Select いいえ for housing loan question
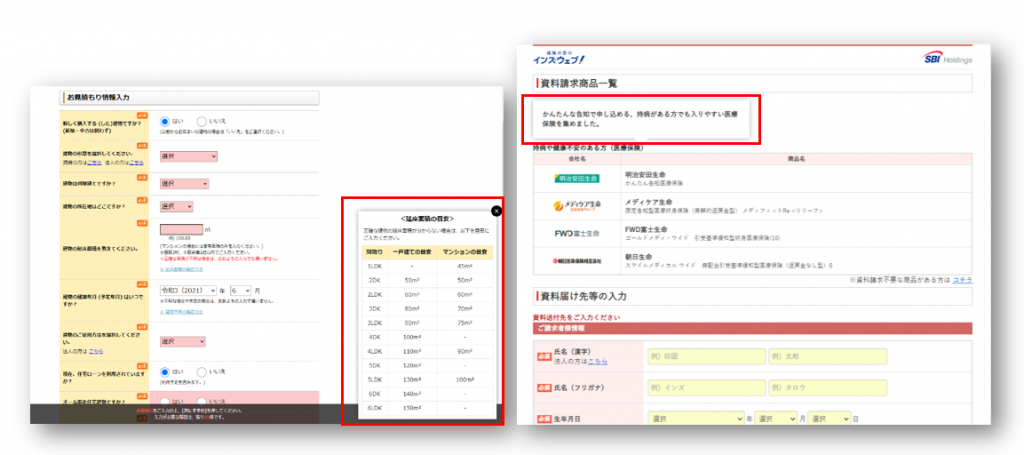 coord(201,371)
